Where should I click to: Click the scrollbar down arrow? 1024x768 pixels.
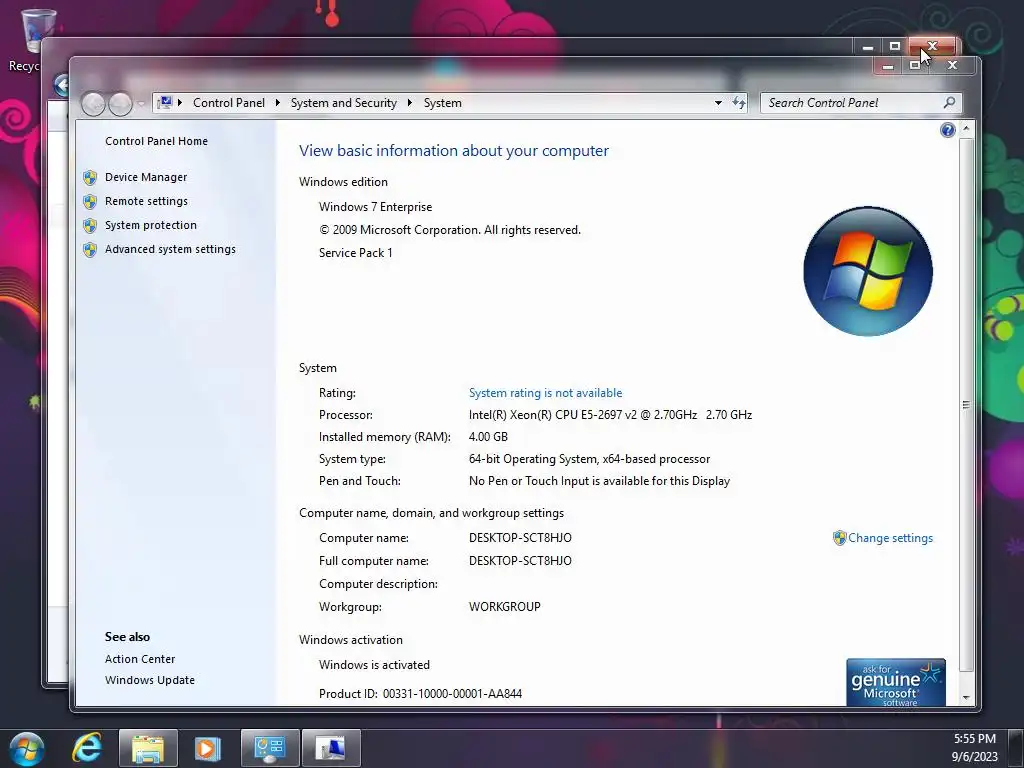967,697
